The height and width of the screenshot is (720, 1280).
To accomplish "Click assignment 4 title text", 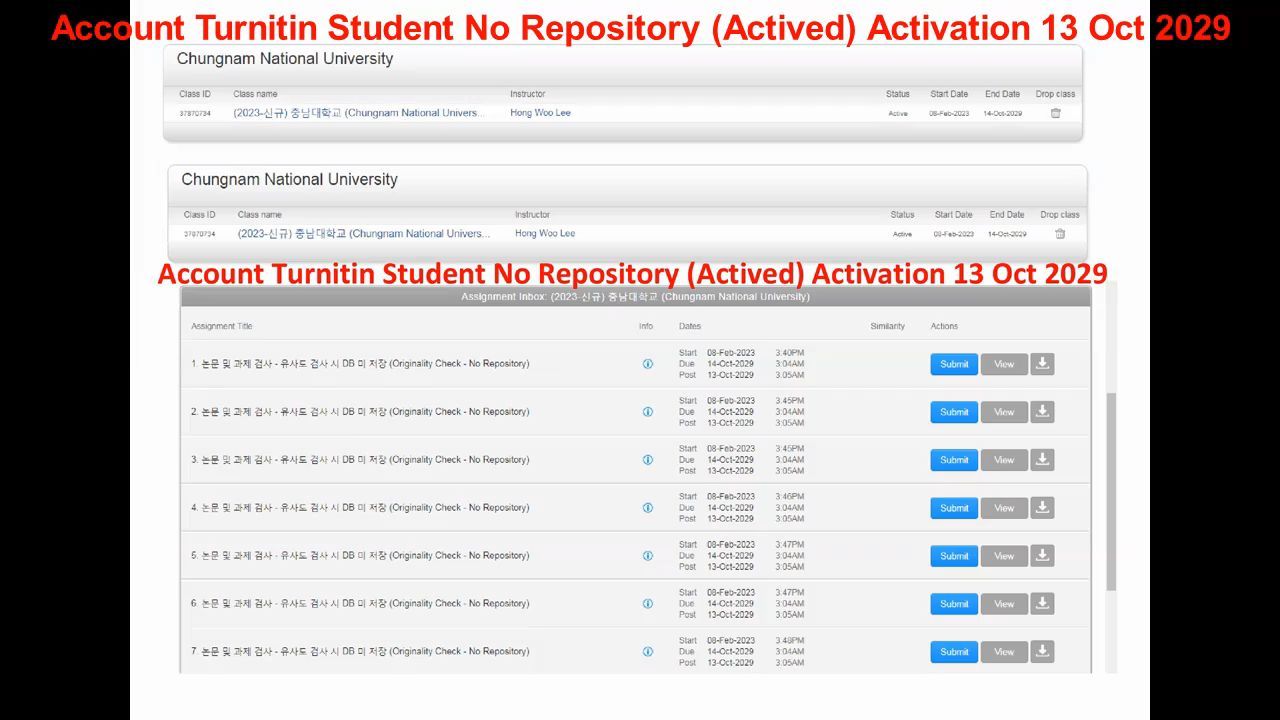I will [360, 508].
